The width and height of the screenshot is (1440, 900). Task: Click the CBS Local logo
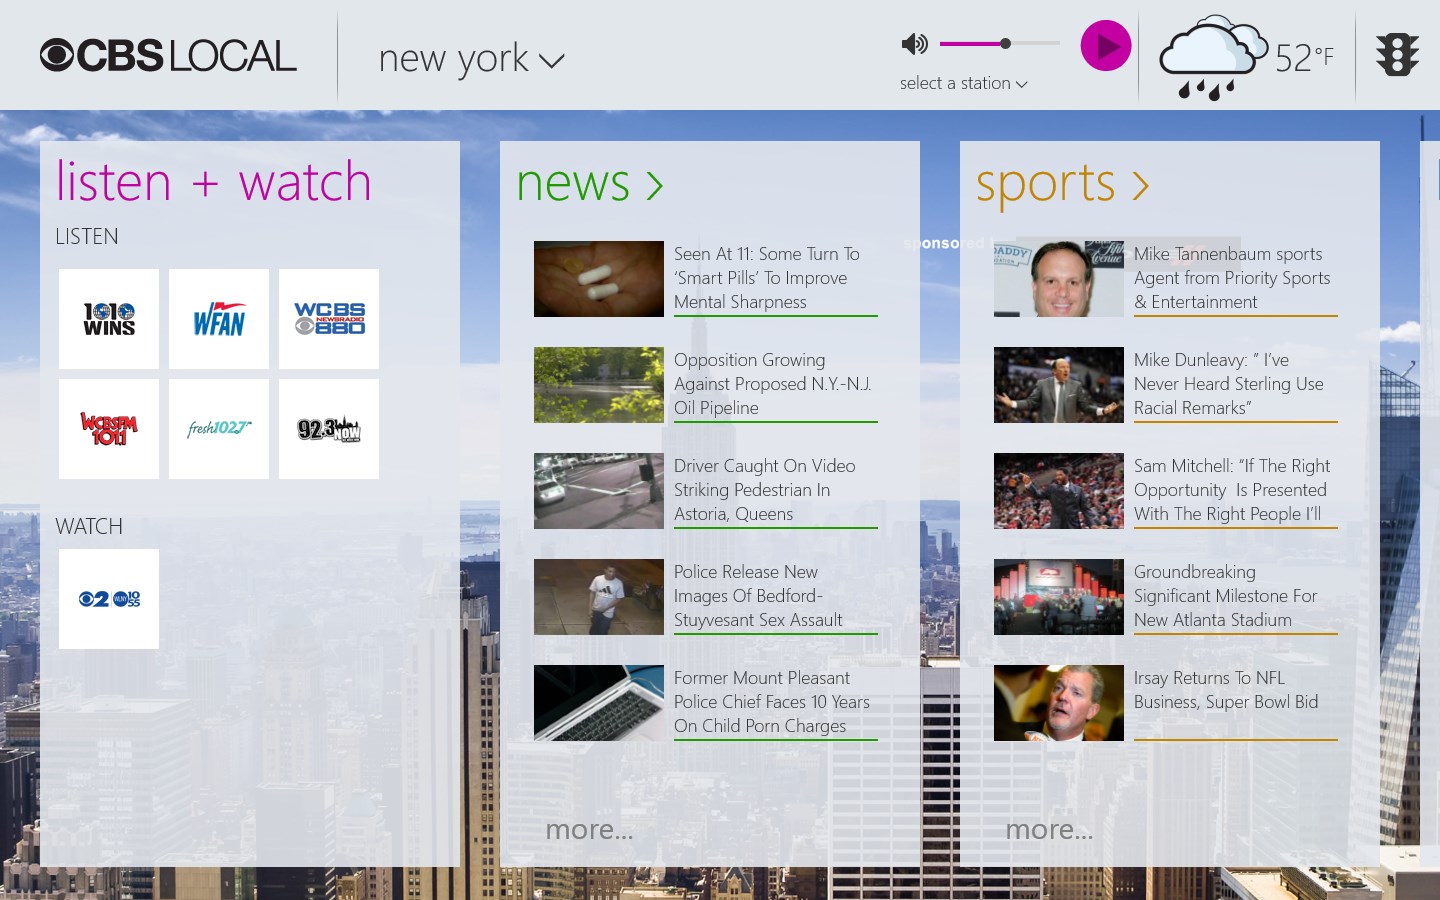click(x=168, y=55)
